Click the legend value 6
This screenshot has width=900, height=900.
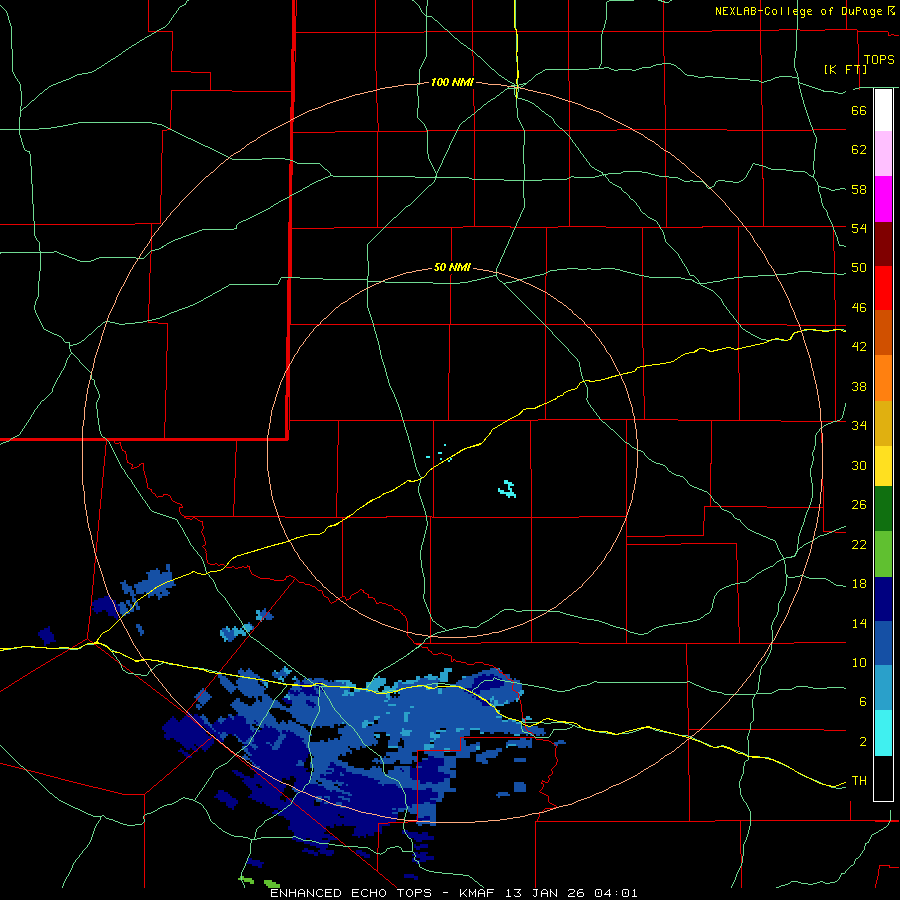pos(863,702)
